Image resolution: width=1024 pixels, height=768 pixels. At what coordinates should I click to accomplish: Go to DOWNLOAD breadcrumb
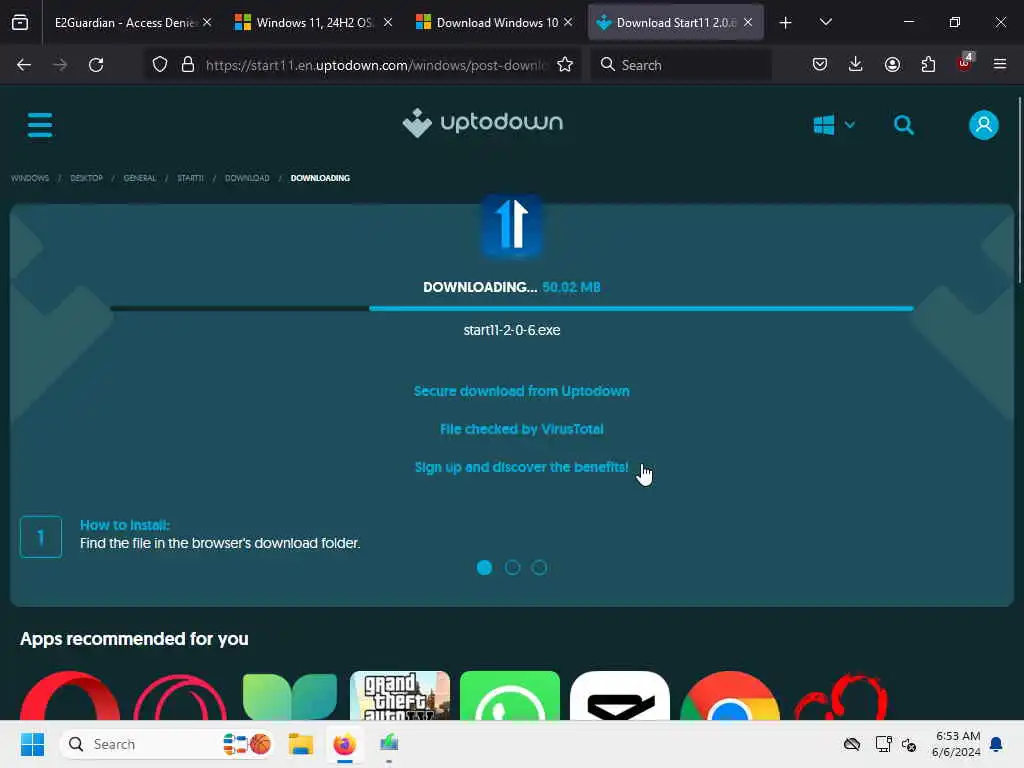click(247, 178)
